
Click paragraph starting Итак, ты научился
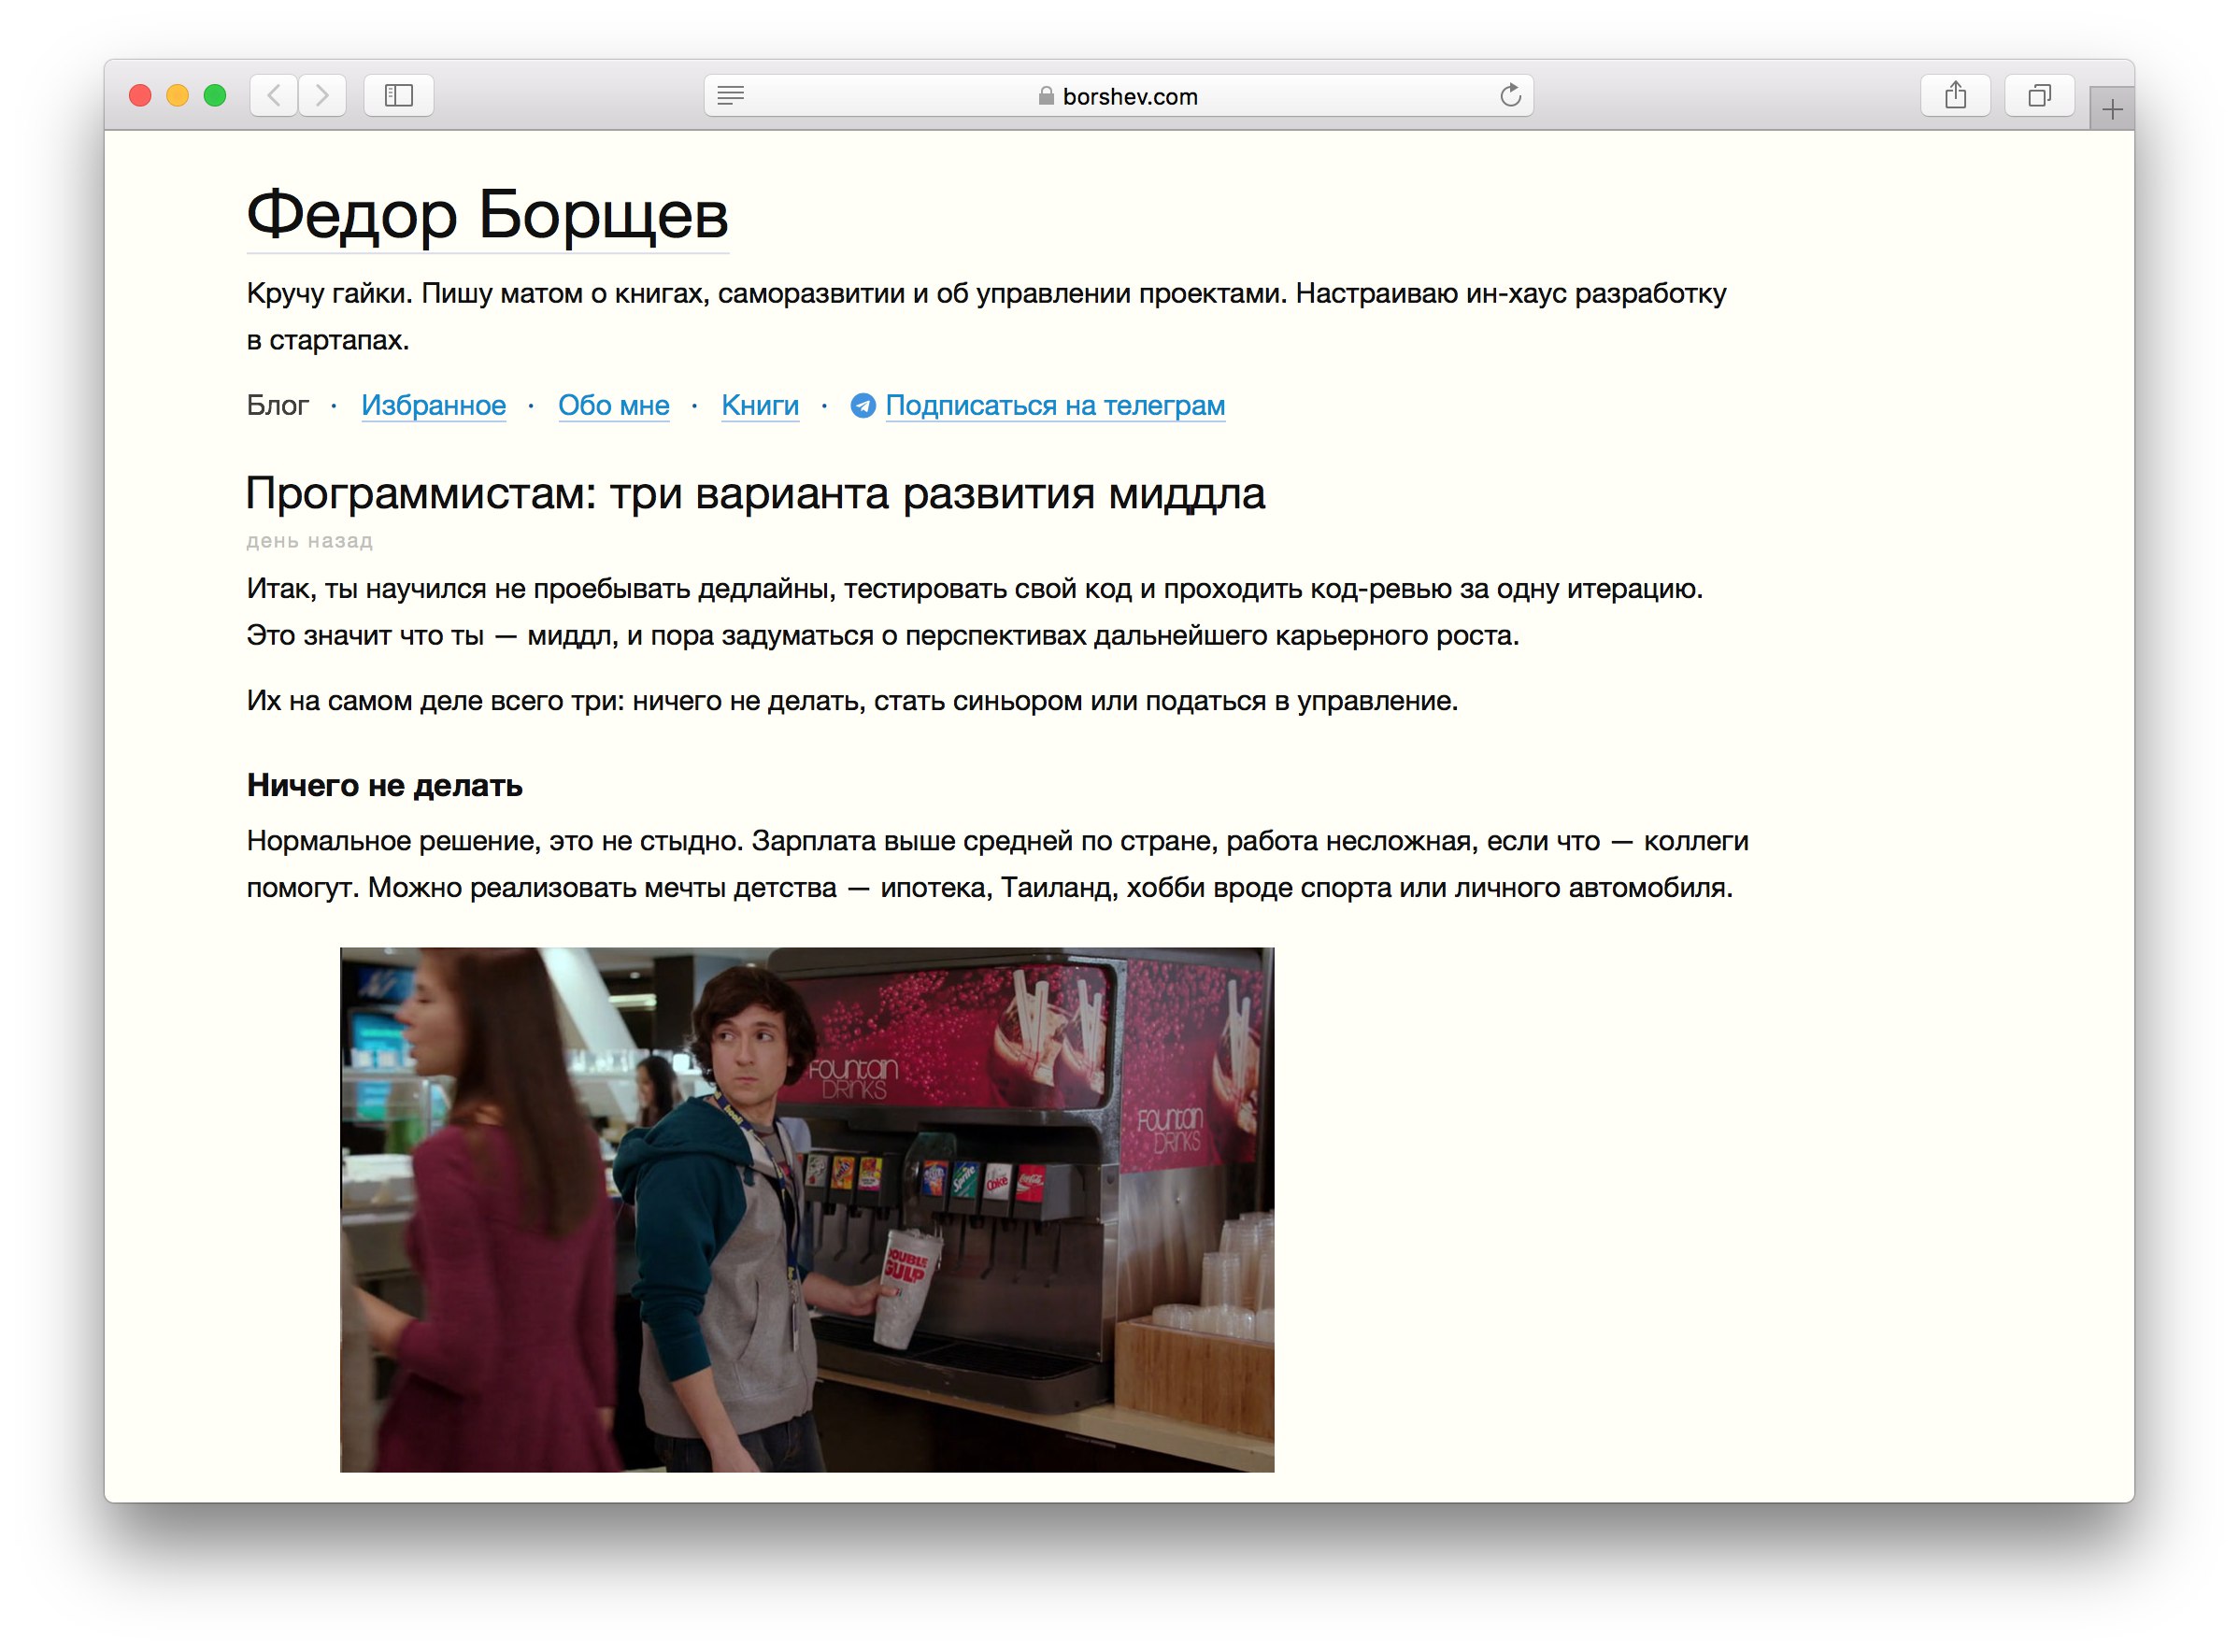[975, 612]
